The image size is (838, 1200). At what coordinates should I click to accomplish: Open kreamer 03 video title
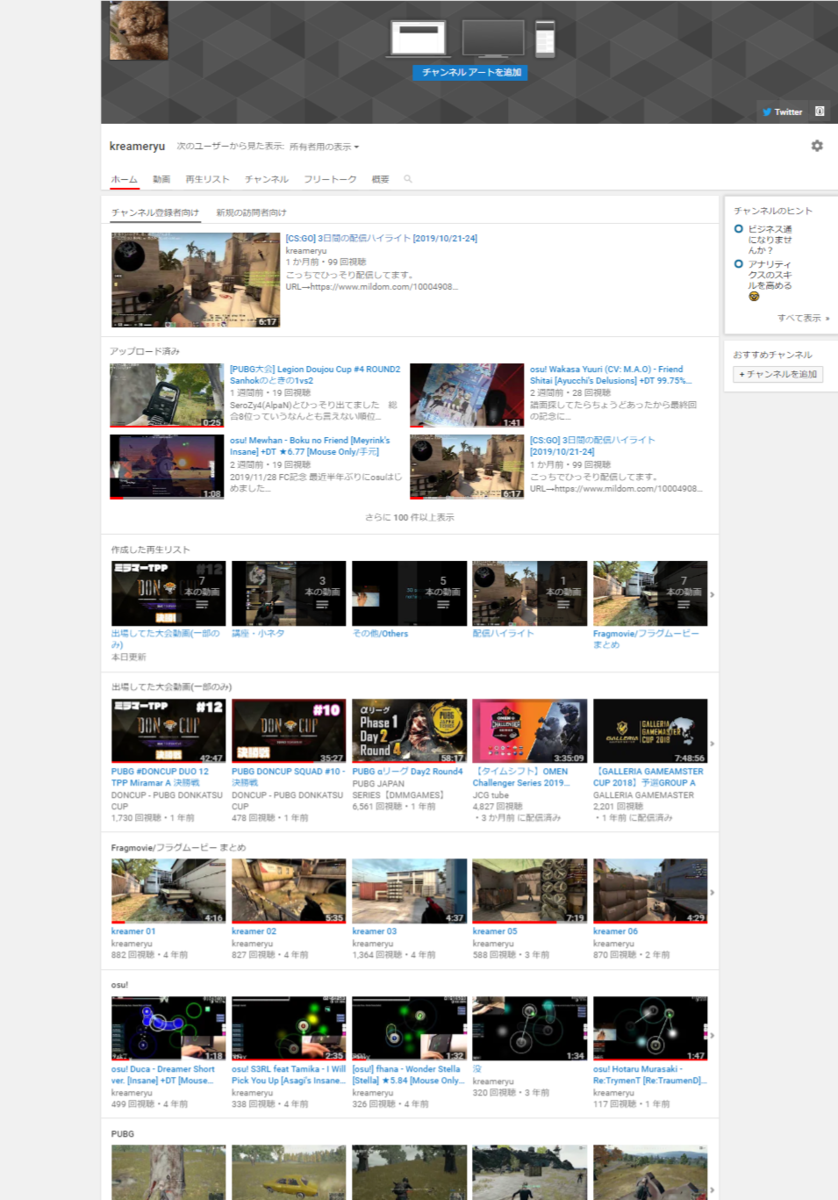(374, 931)
